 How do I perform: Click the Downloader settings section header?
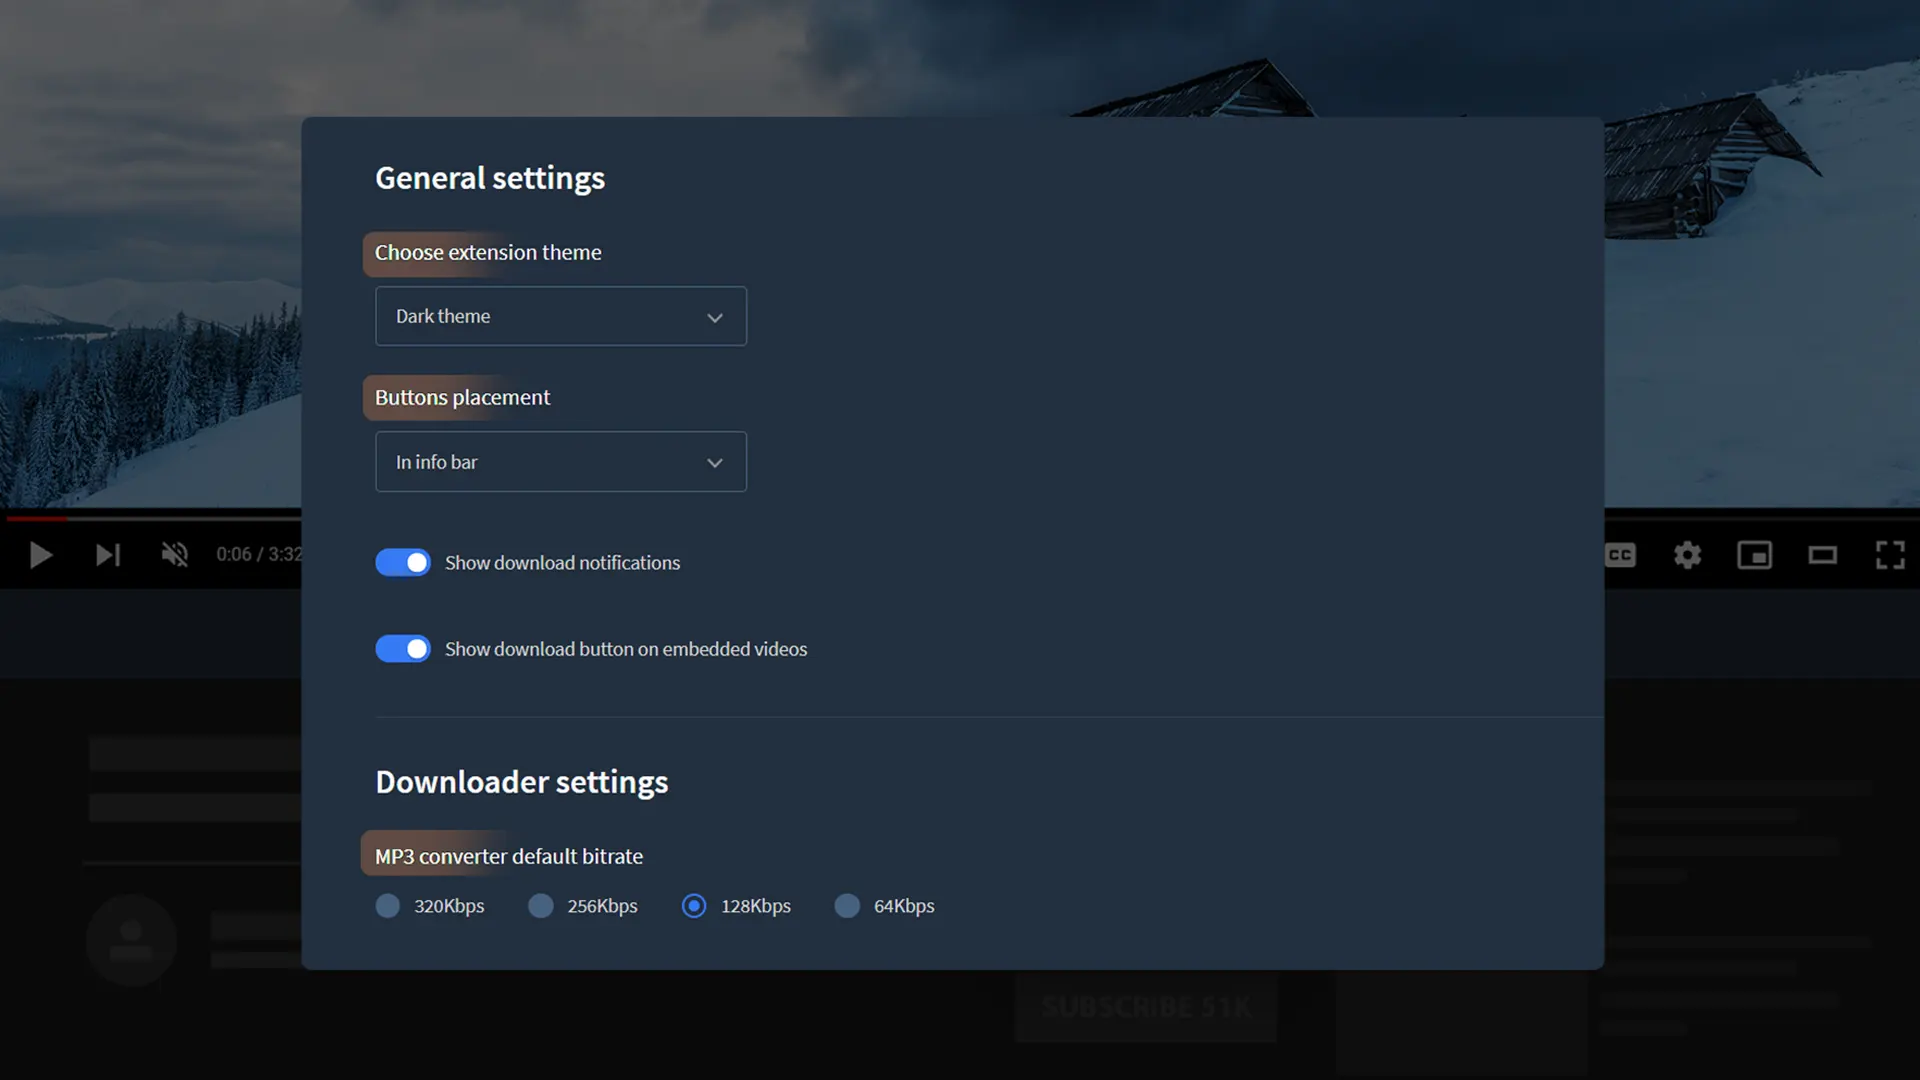521,781
